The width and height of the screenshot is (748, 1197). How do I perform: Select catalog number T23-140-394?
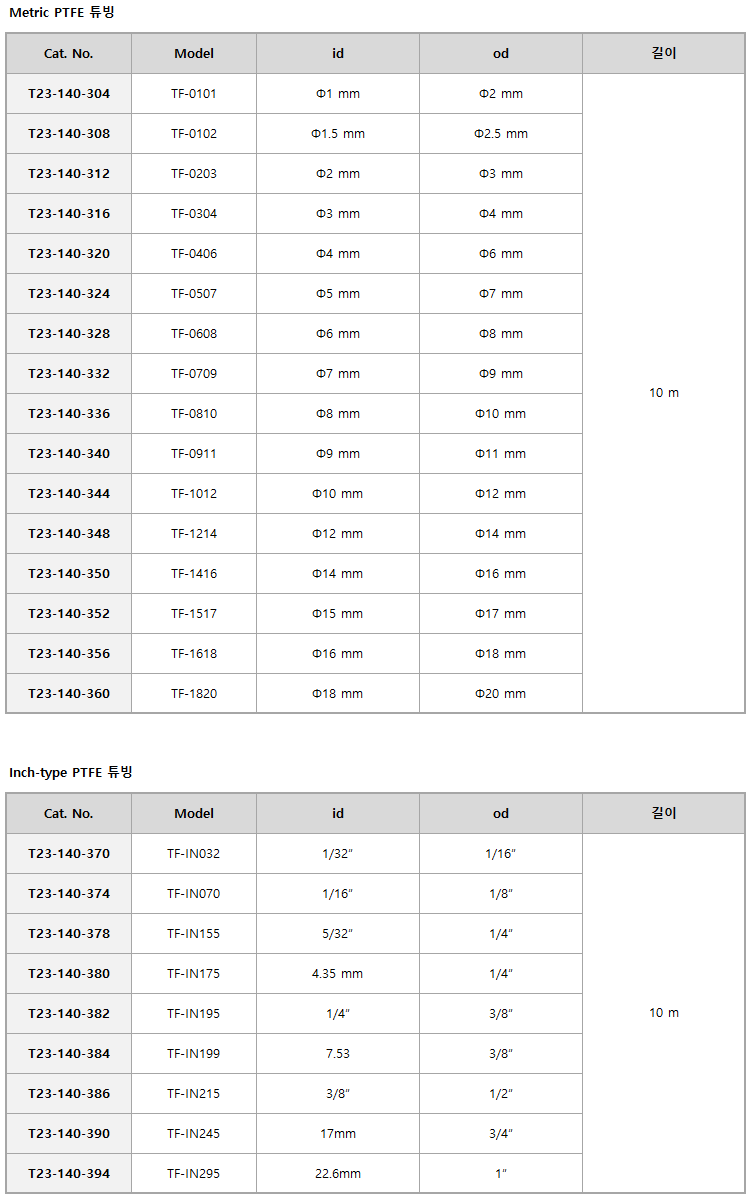[x=69, y=1173]
